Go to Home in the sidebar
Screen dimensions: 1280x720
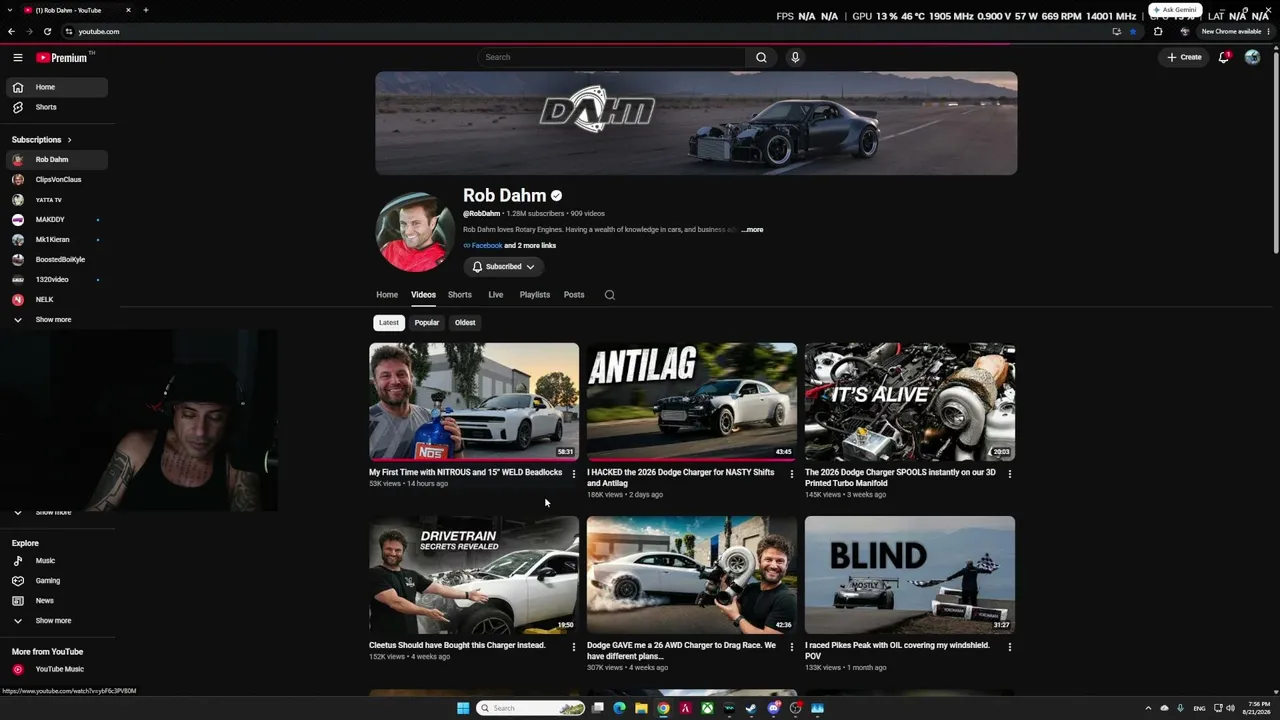(x=57, y=87)
